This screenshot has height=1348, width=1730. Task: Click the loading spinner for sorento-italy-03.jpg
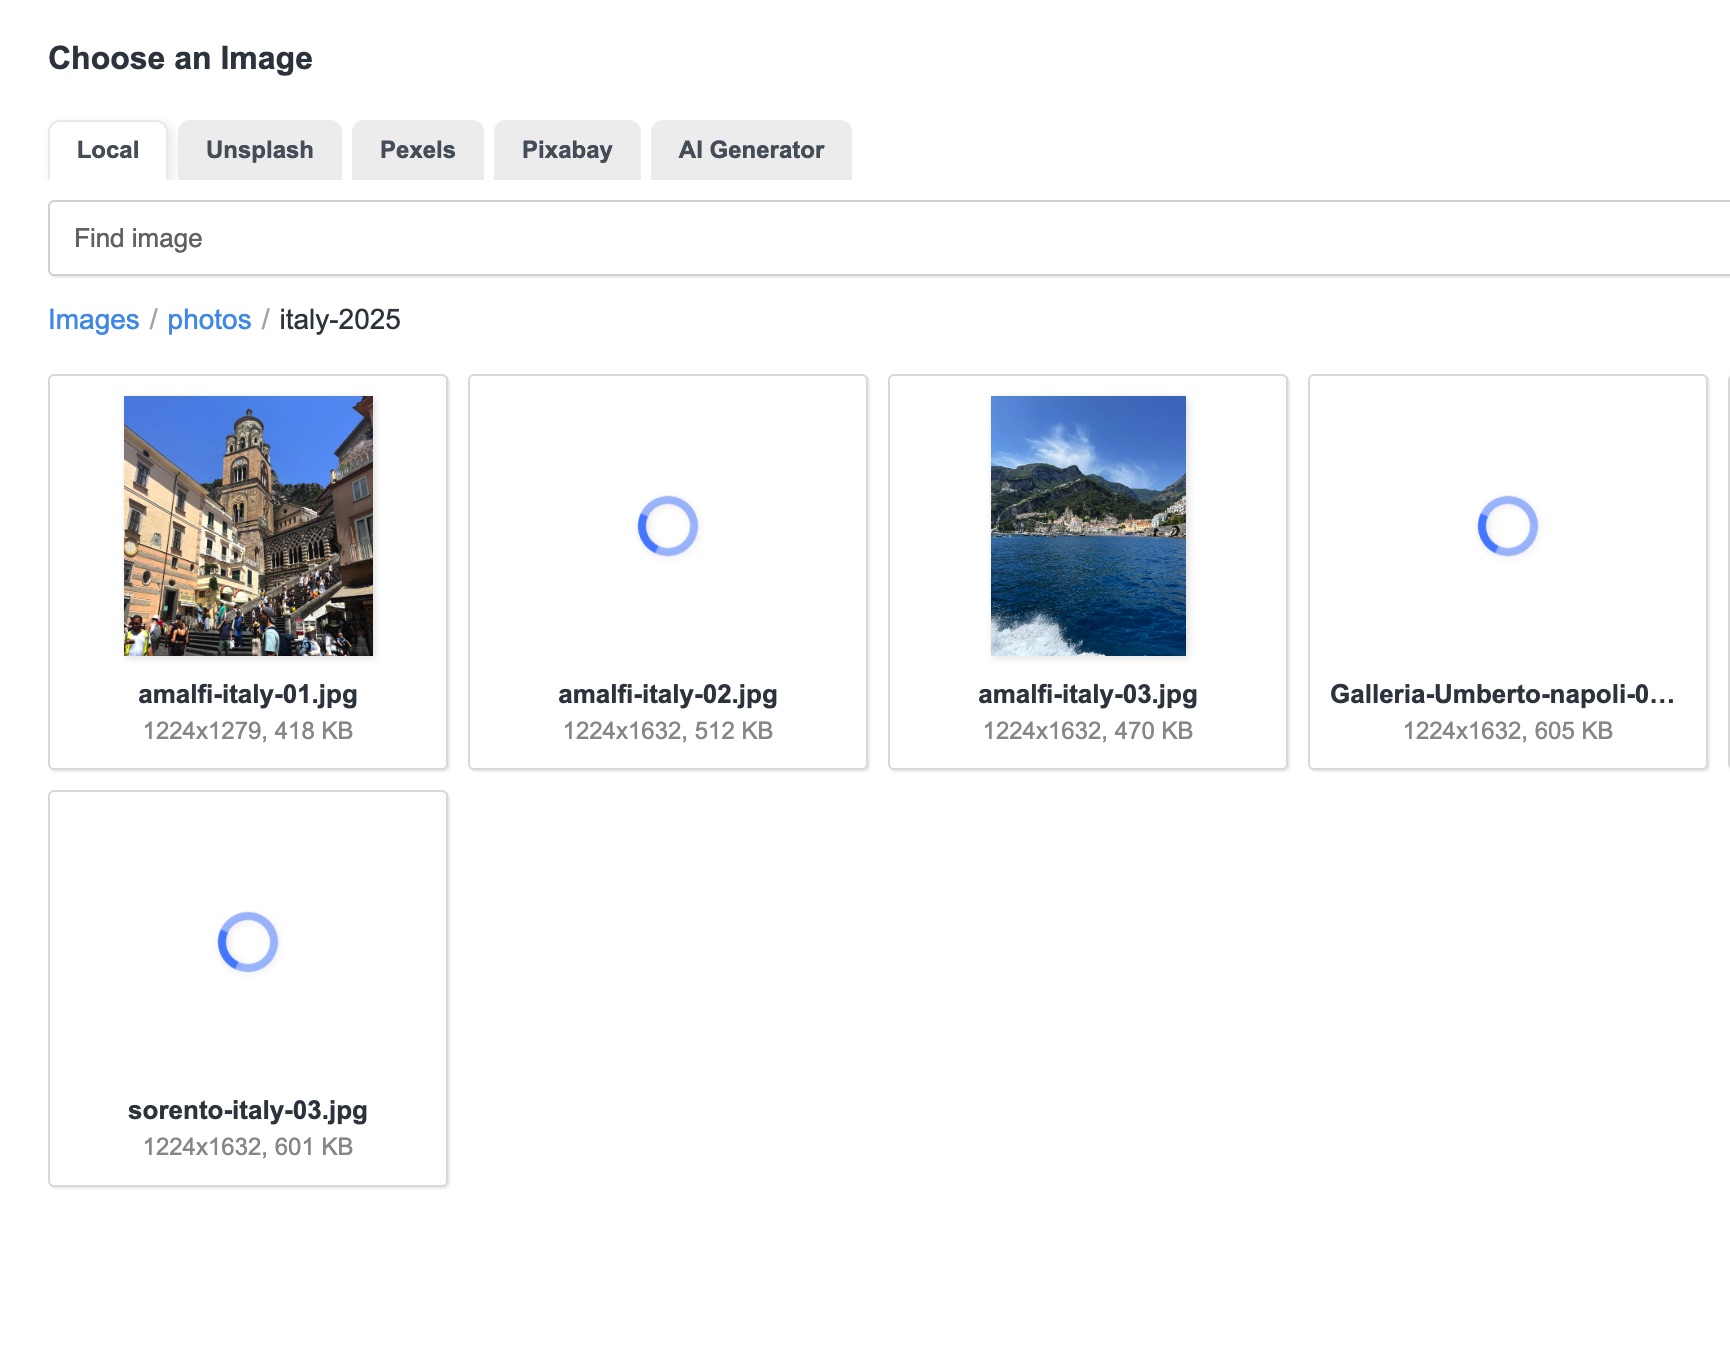[x=248, y=942]
